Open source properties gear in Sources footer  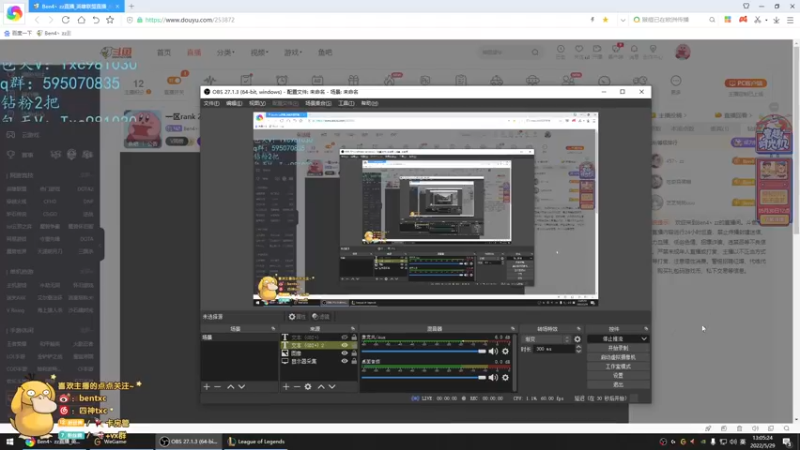(308, 387)
